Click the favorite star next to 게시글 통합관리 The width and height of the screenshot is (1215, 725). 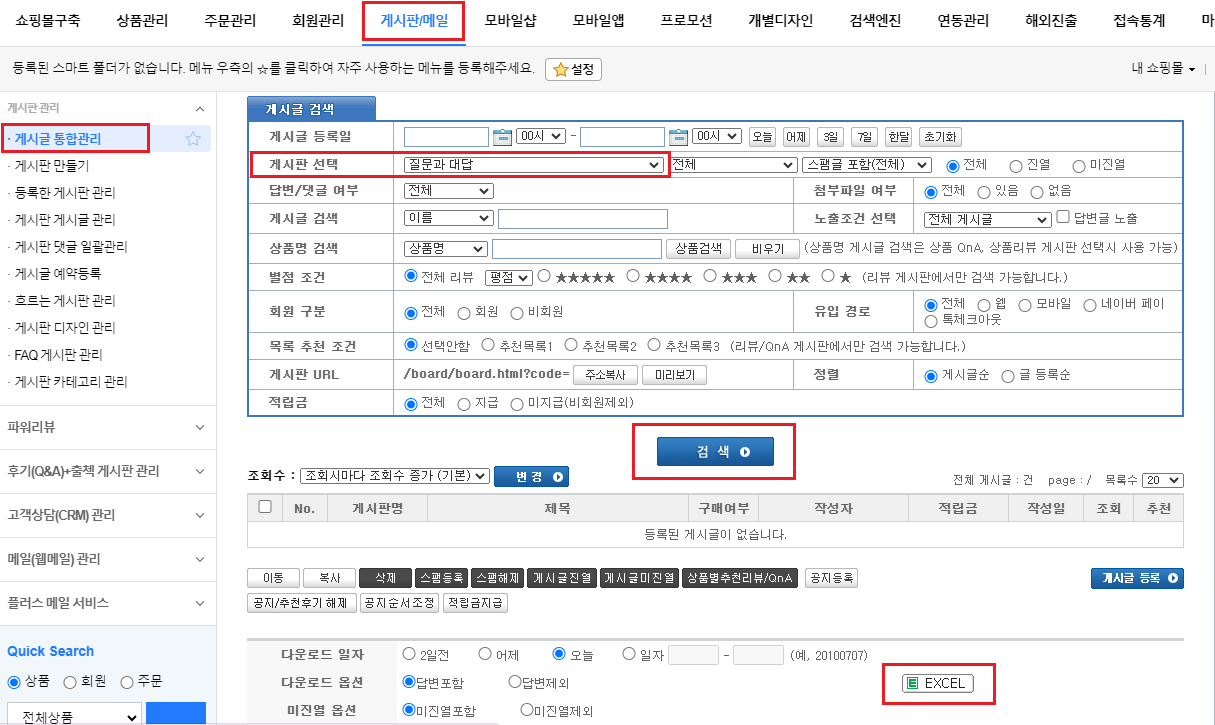coord(193,139)
